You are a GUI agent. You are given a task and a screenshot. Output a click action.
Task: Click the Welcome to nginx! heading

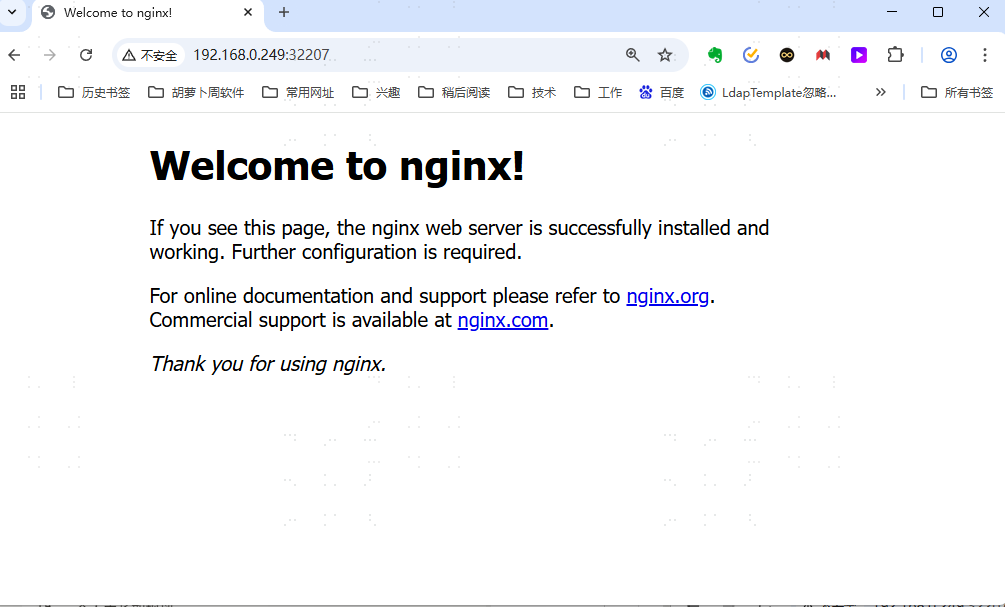337,166
